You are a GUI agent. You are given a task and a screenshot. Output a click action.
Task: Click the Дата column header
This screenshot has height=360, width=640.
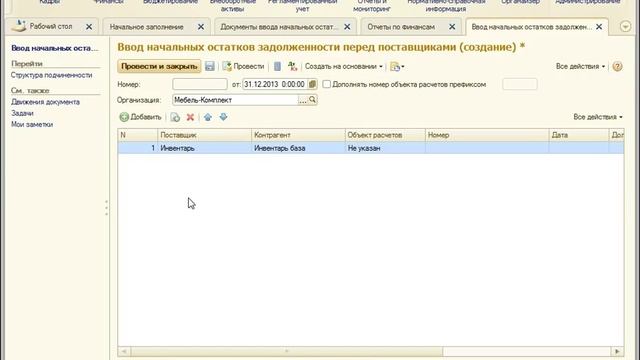[578, 135]
